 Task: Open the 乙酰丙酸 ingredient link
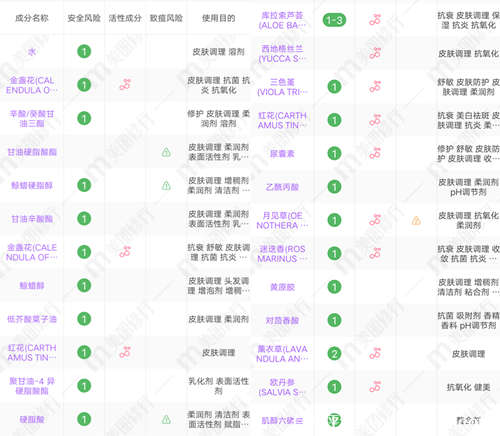click(282, 187)
